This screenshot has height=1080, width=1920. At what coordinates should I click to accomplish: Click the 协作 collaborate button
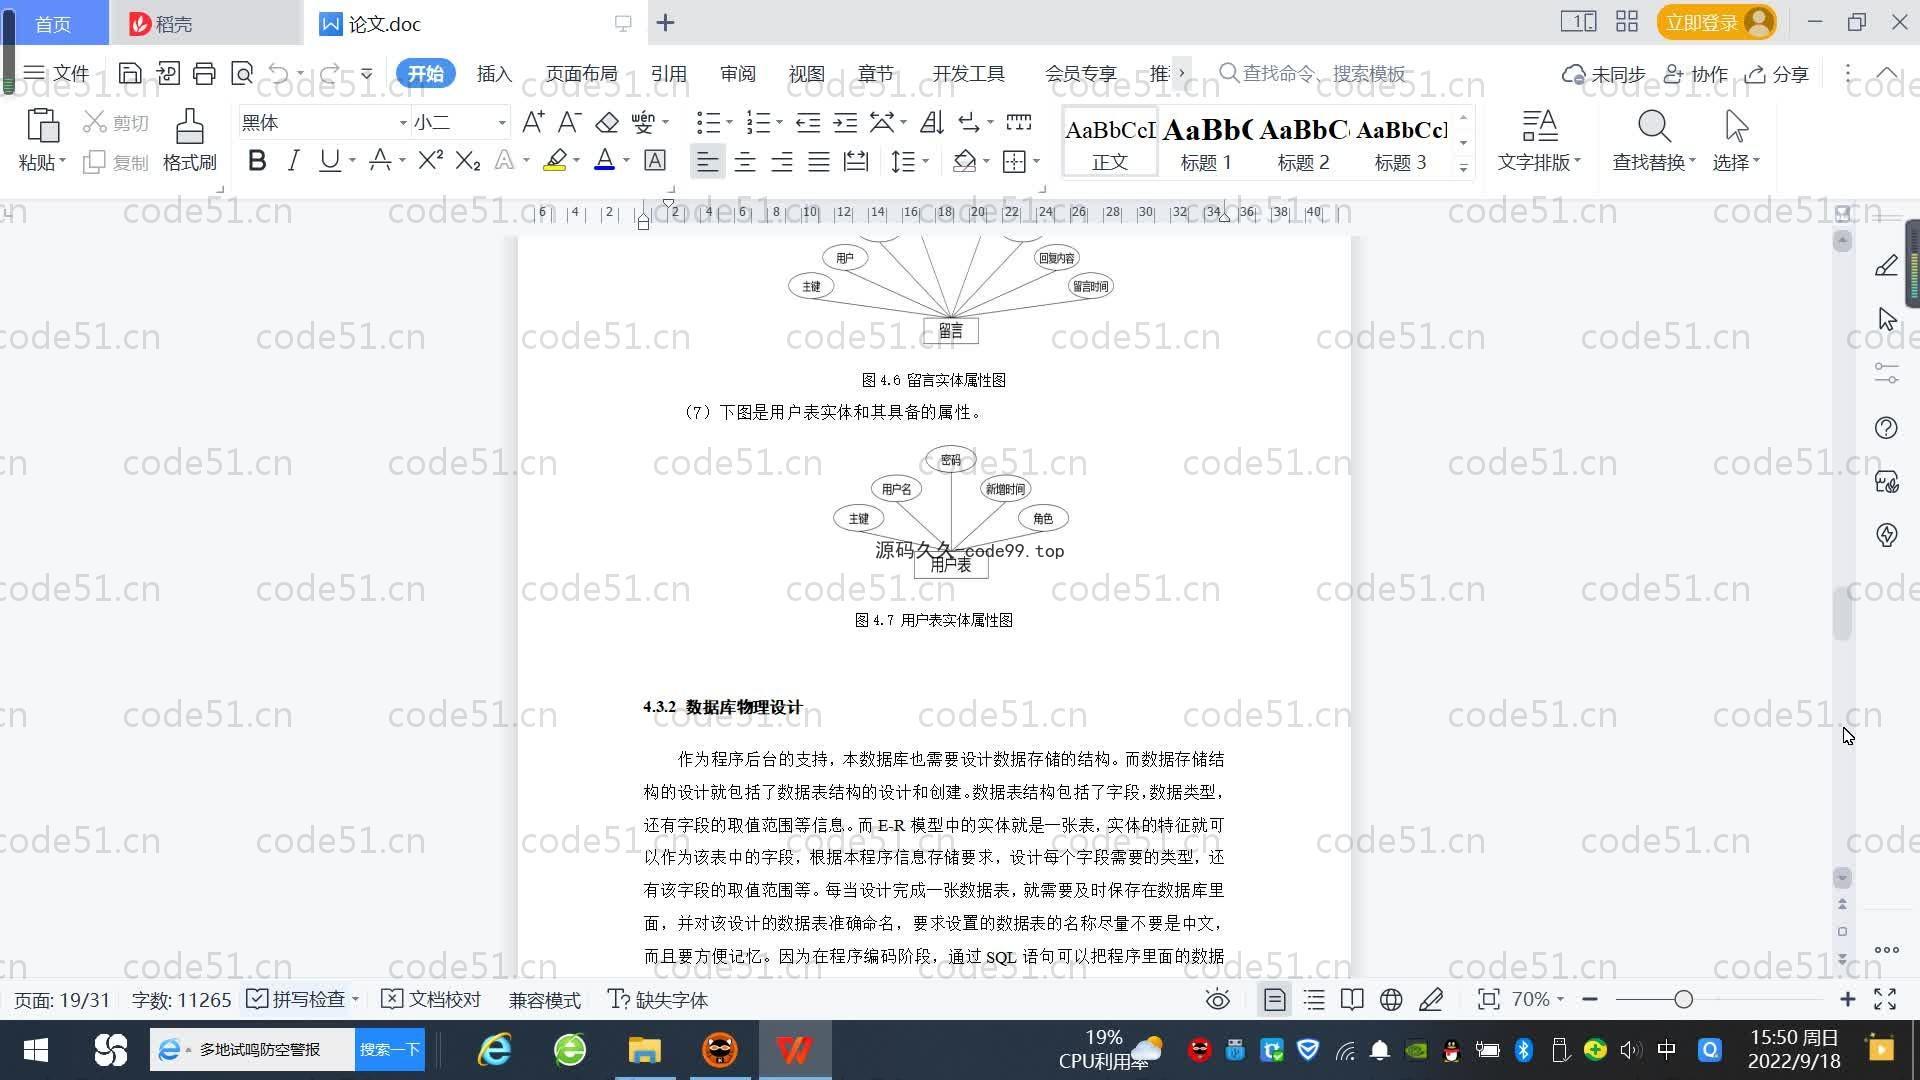[x=1696, y=74]
